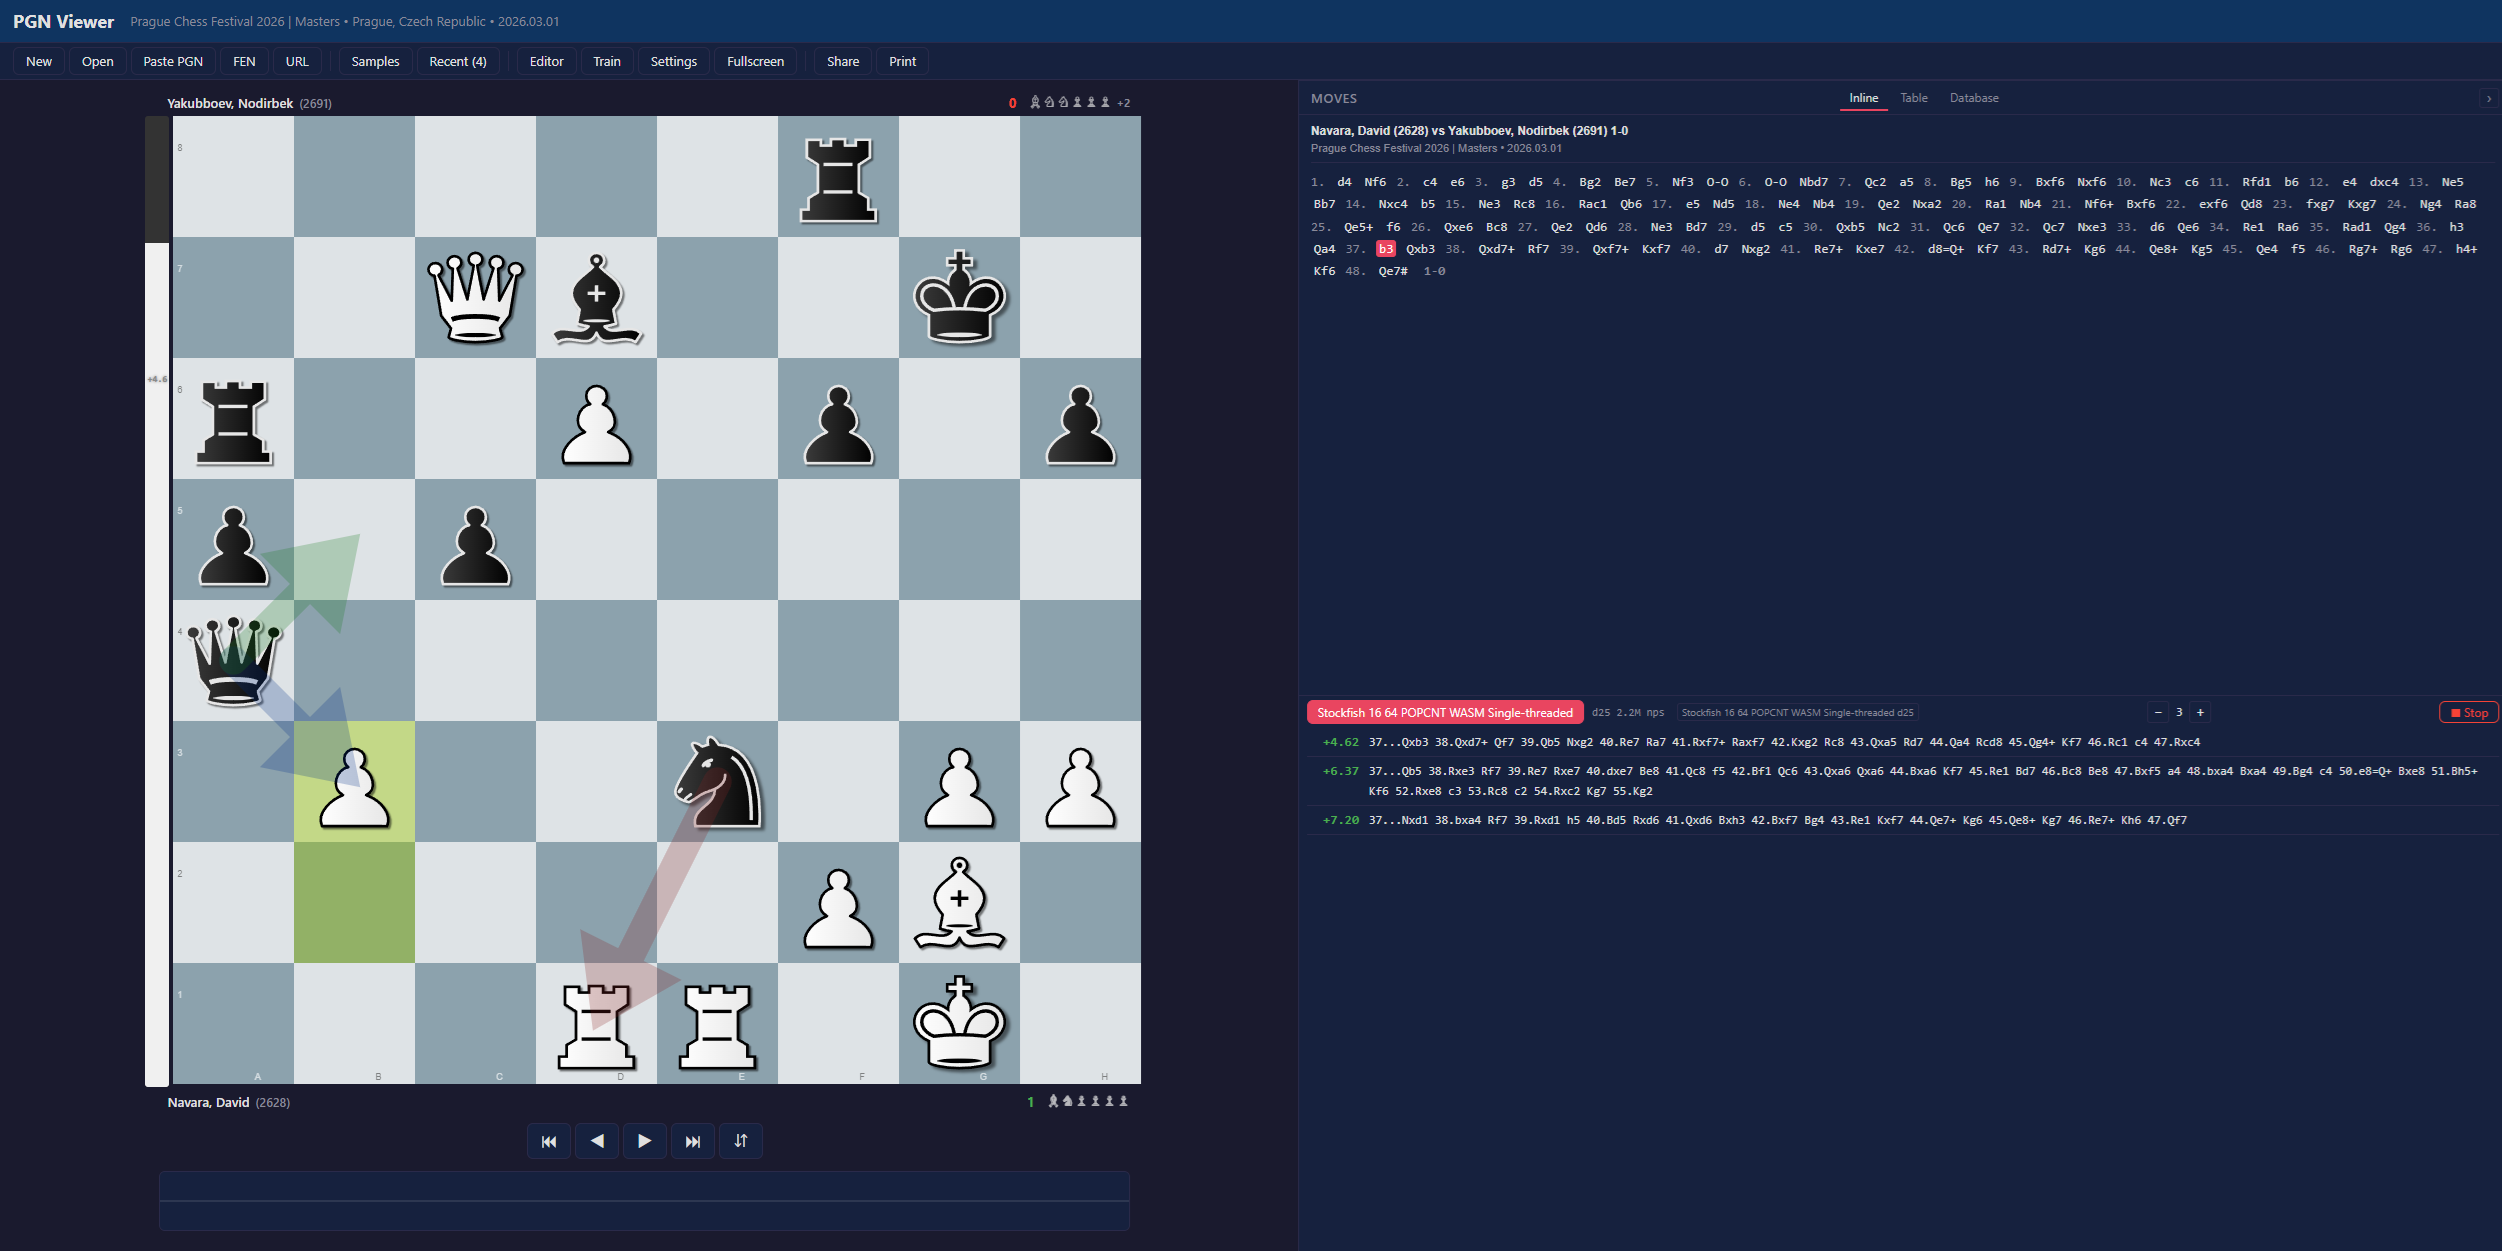Load a game from URL
This screenshot has height=1251, width=2502.
(x=297, y=61)
